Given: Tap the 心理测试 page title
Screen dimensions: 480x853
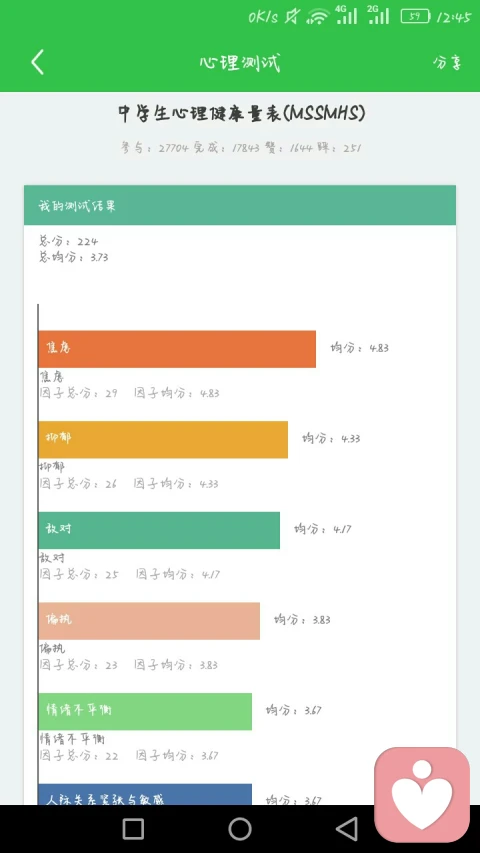Looking at the screenshot, I should click(x=239, y=63).
